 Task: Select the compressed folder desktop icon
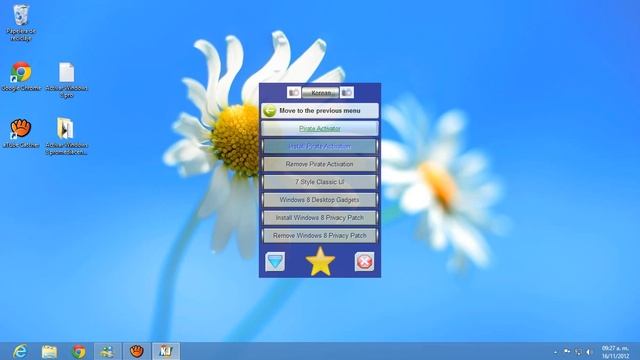tap(67, 136)
